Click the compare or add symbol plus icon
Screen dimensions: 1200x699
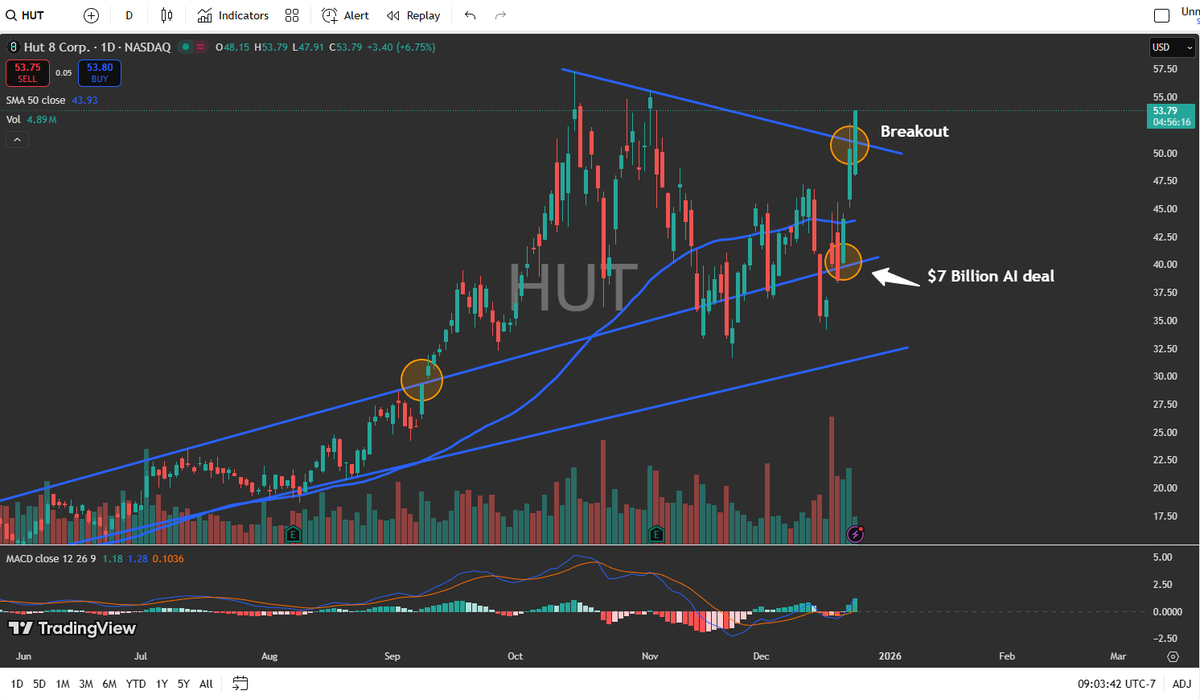[91, 15]
